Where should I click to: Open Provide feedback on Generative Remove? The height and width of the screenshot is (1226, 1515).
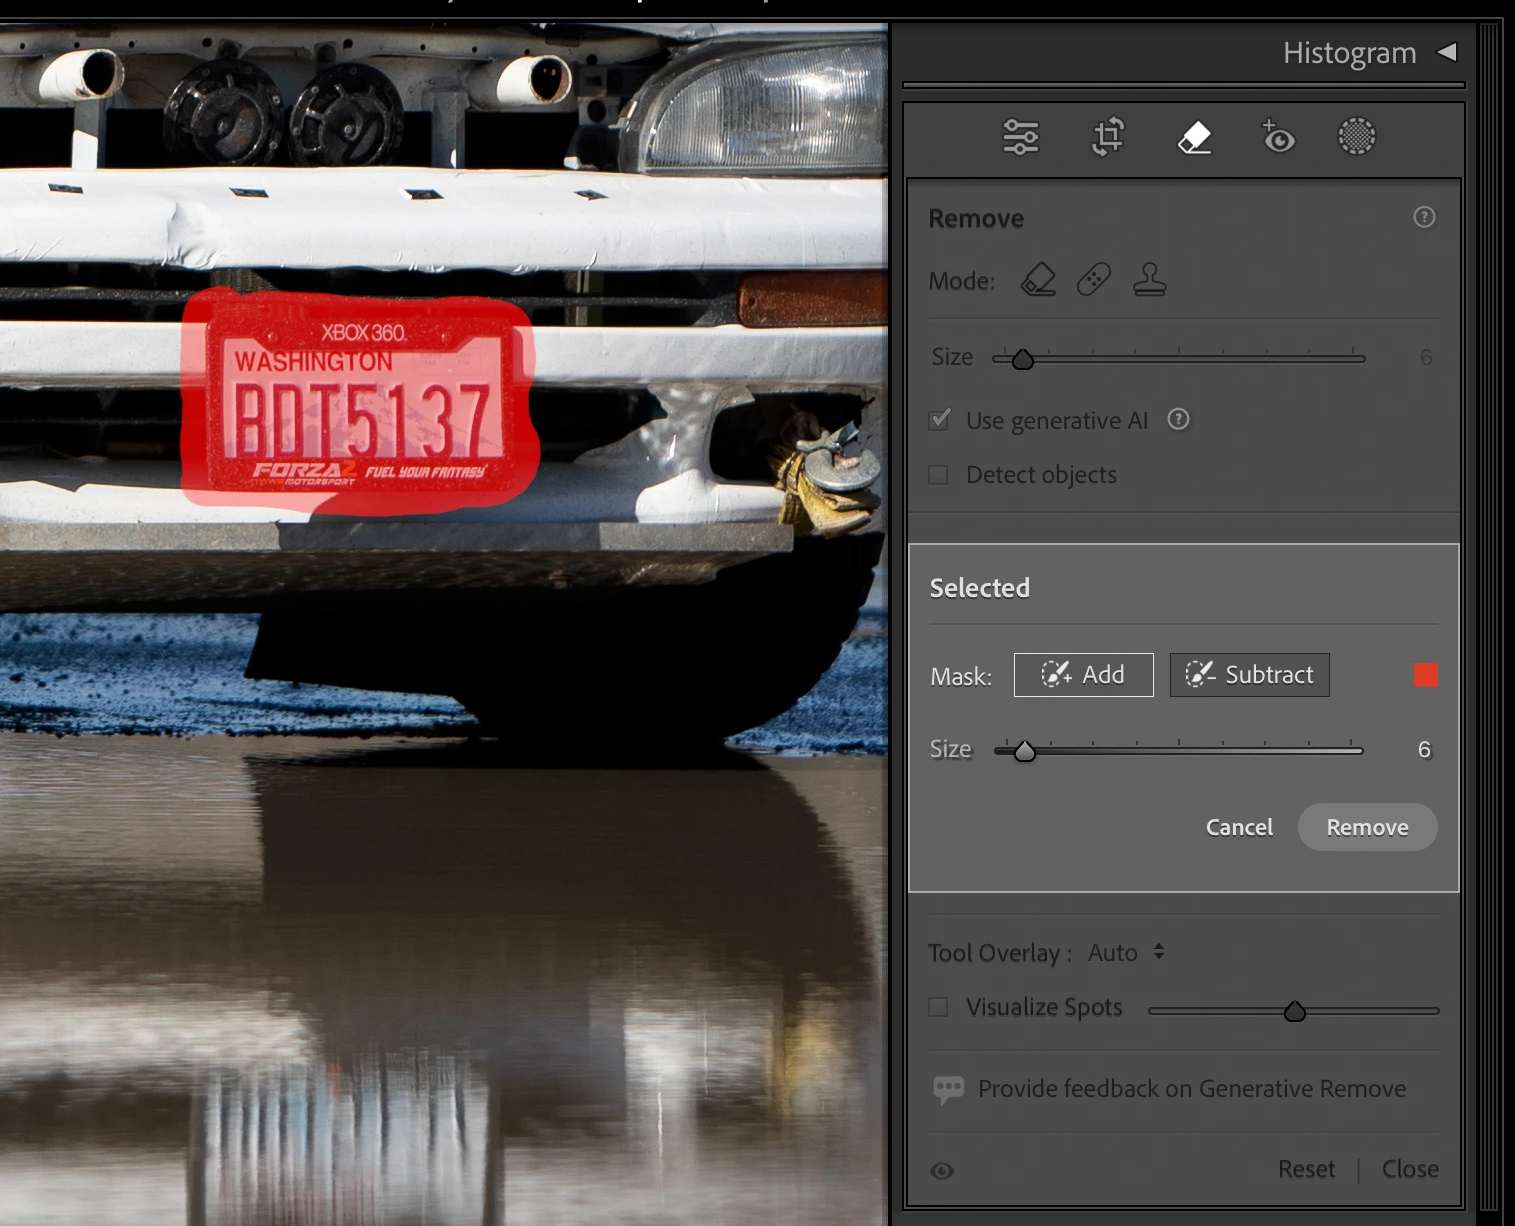point(1192,1088)
